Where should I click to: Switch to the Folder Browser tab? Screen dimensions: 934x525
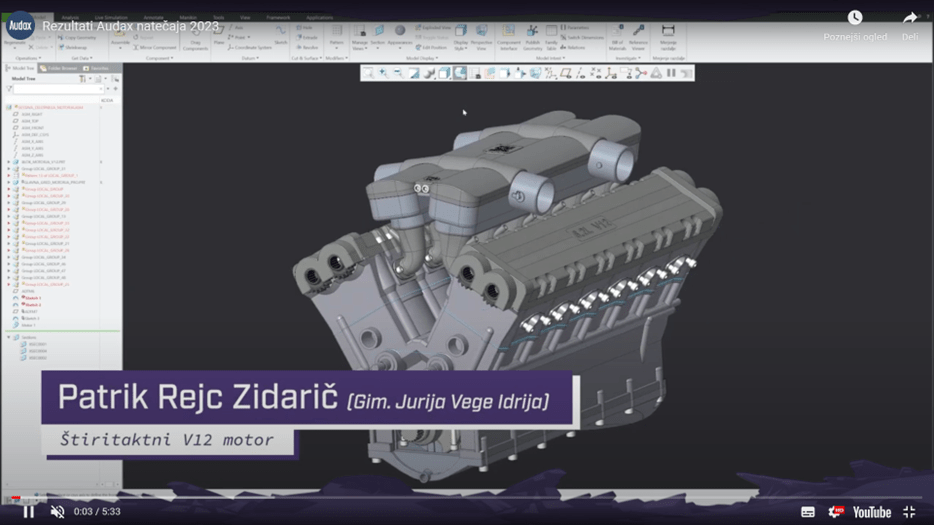click(59, 69)
